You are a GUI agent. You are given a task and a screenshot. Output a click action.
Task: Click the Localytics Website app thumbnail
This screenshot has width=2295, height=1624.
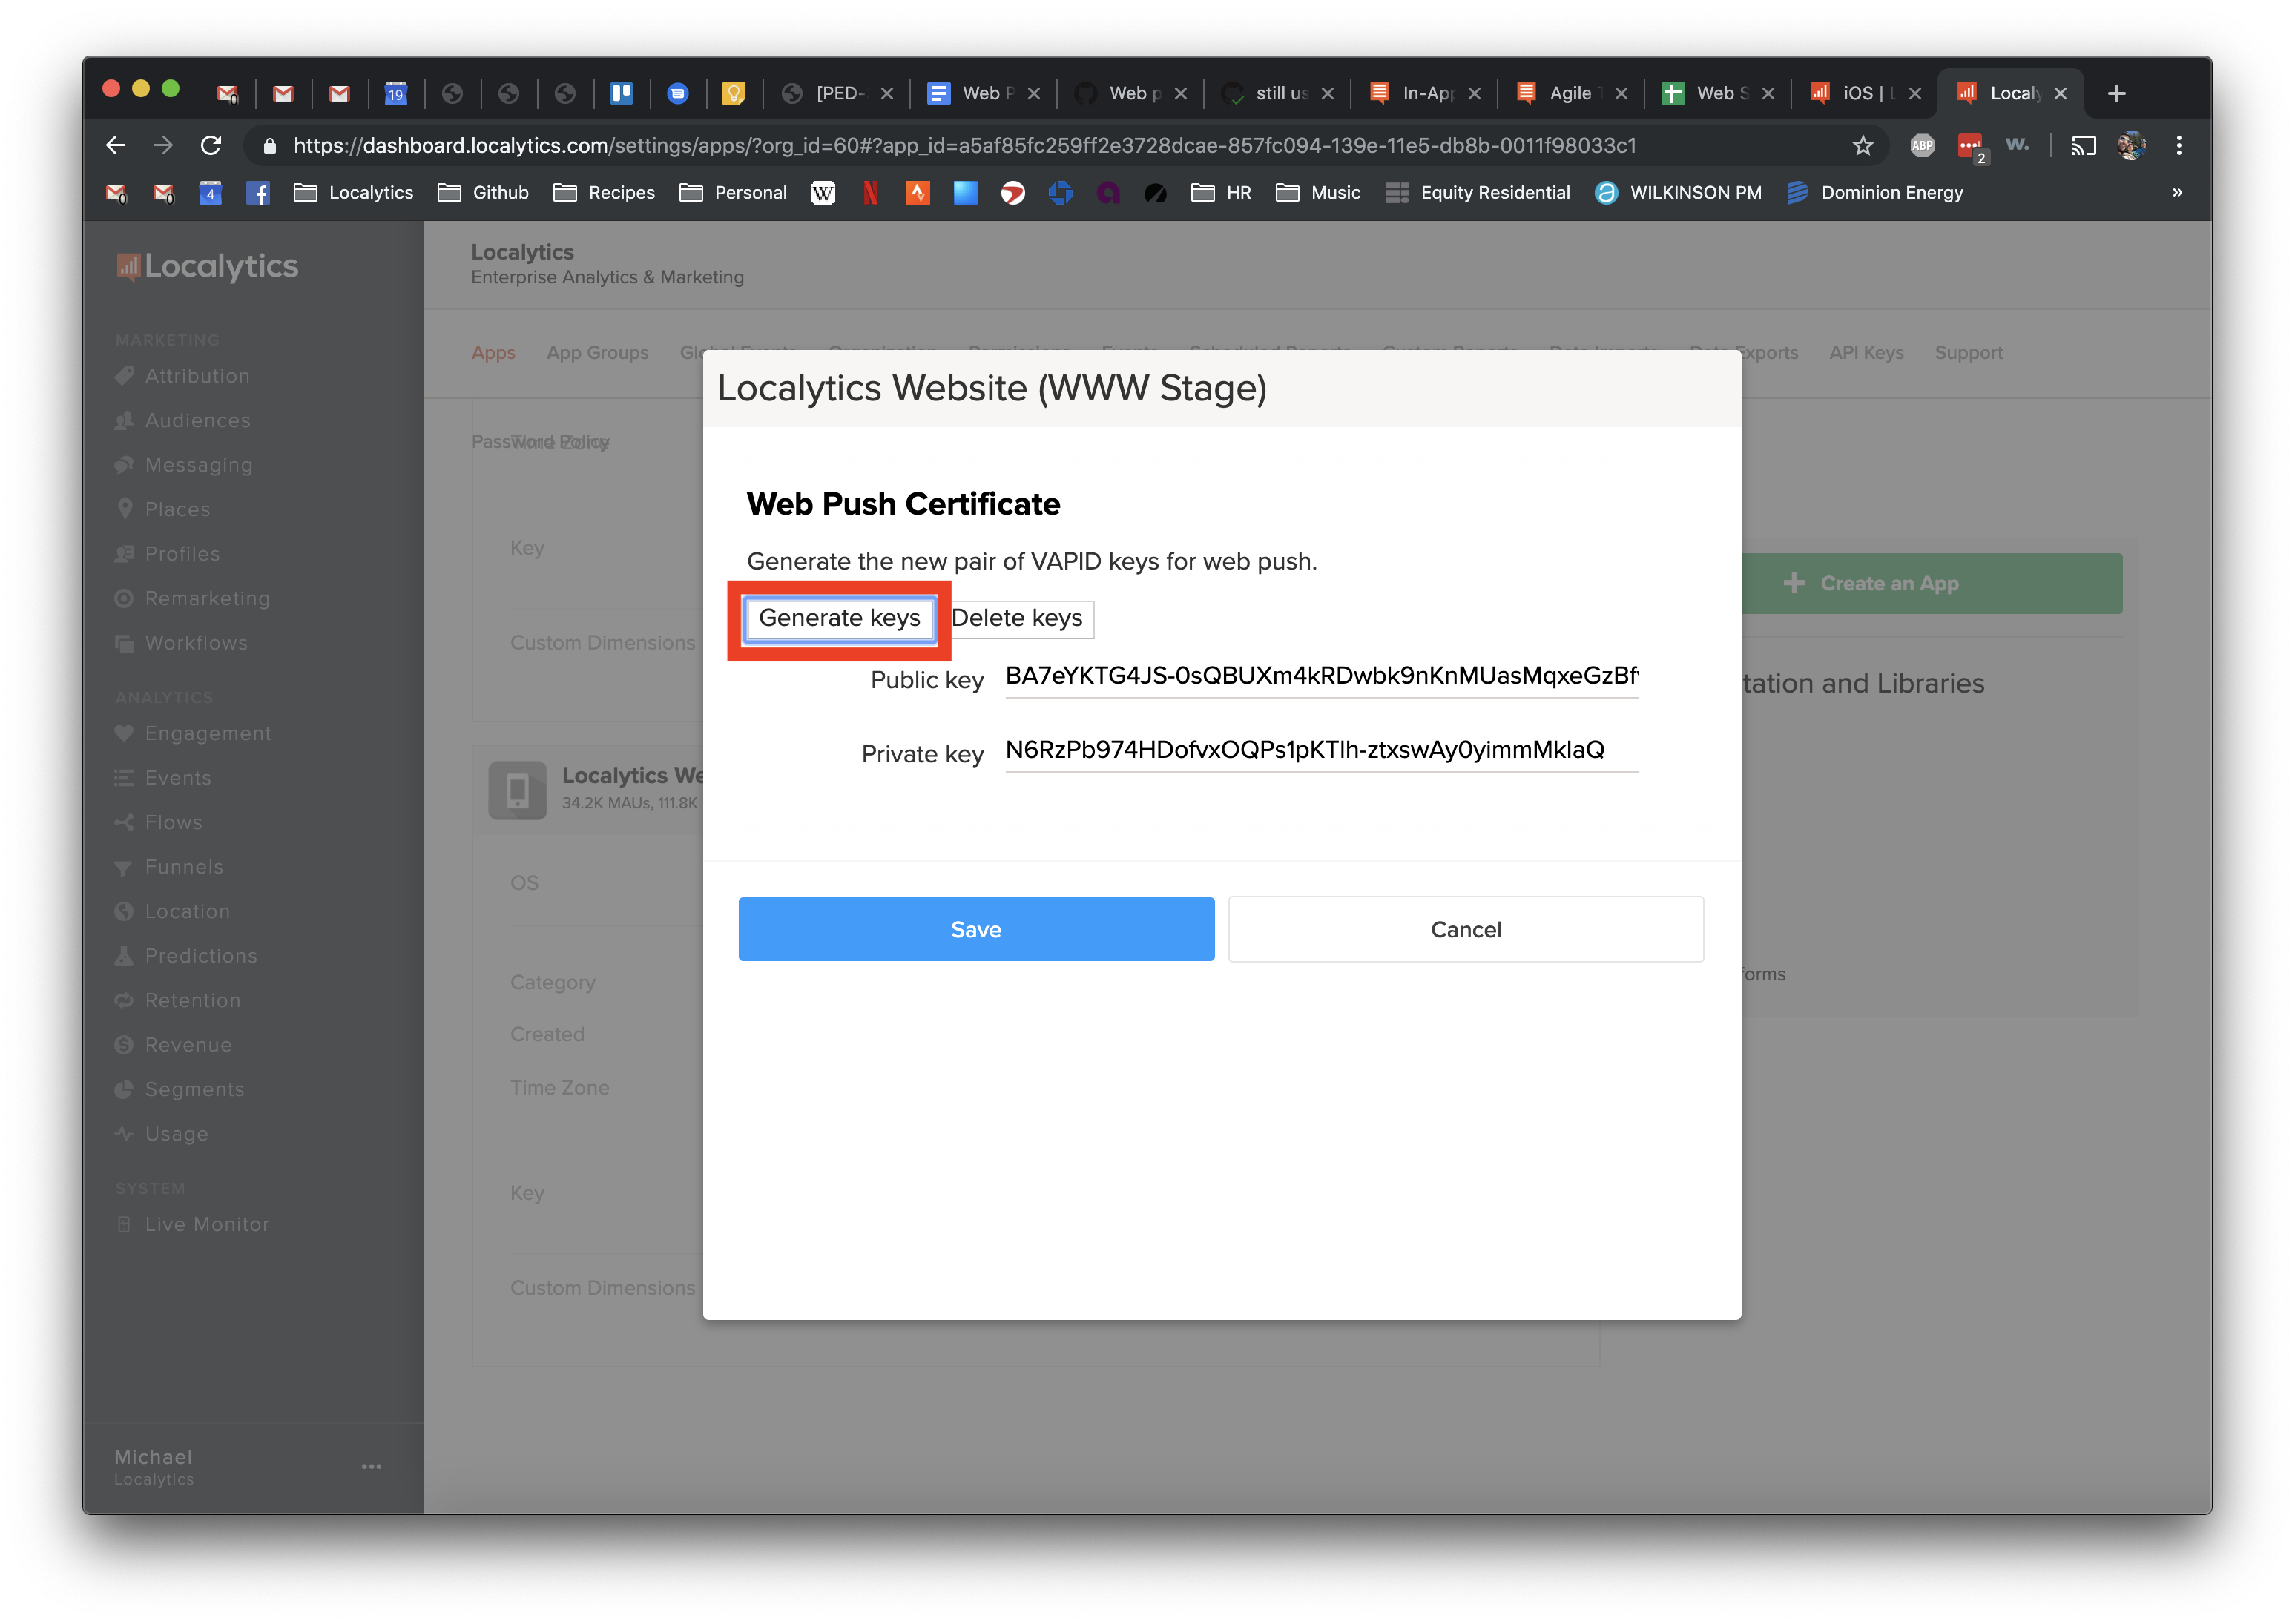point(517,790)
